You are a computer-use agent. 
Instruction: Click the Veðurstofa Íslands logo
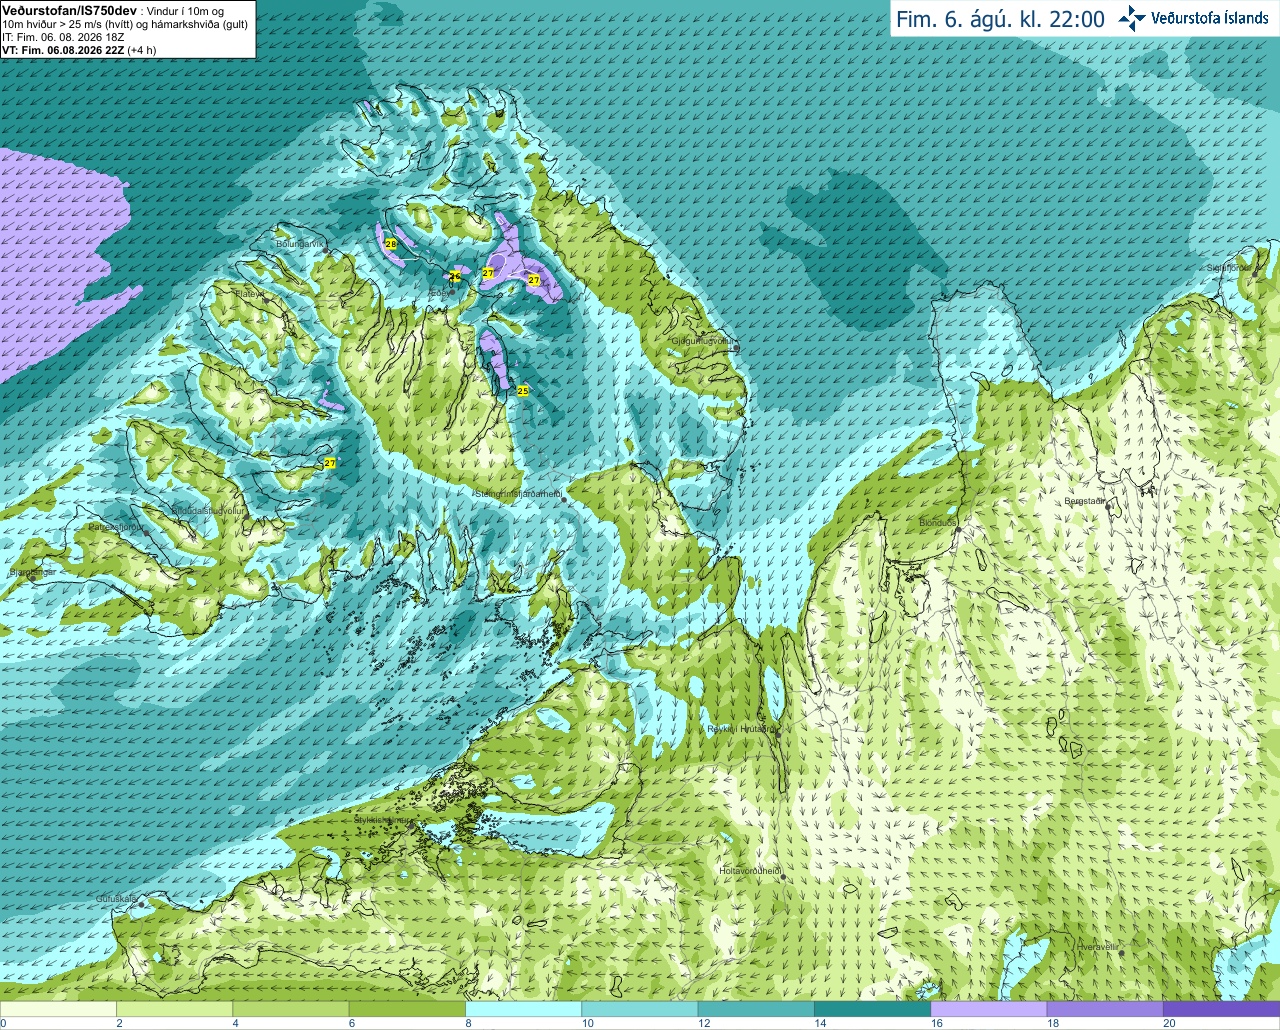1193,18
